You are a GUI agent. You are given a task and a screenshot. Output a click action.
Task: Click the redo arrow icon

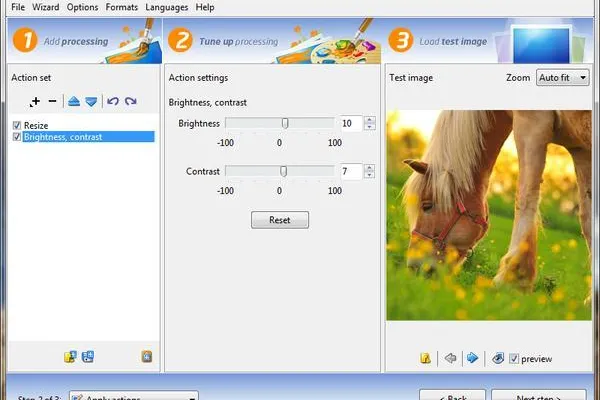(131, 101)
